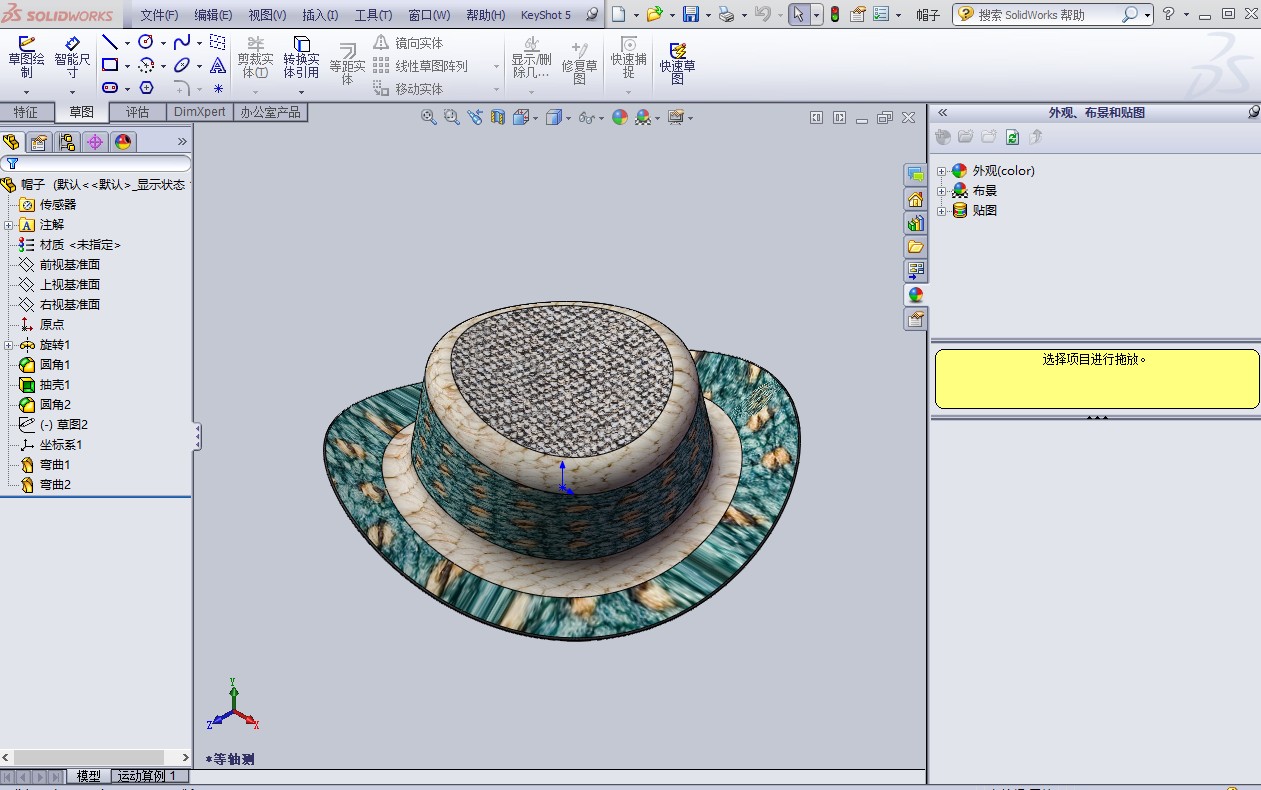Open the FeatureManager design tree tab
This screenshot has height=790, width=1261.
[12, 142]
